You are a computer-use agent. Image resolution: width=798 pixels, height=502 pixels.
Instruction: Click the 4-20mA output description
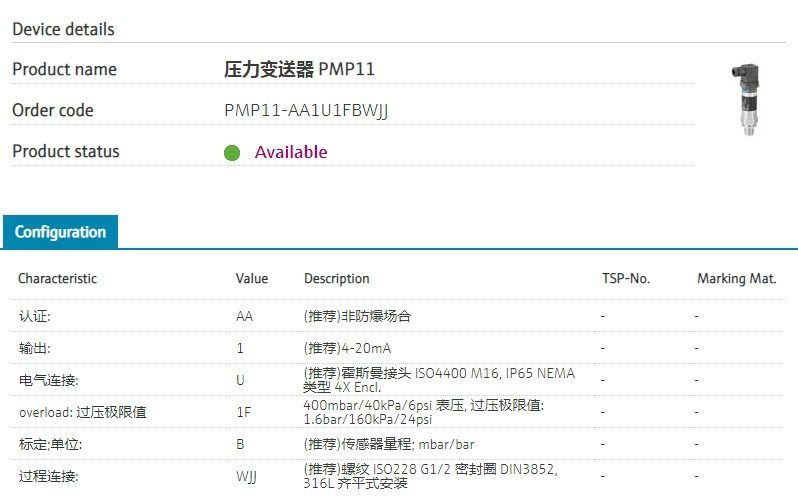(357, 348)
